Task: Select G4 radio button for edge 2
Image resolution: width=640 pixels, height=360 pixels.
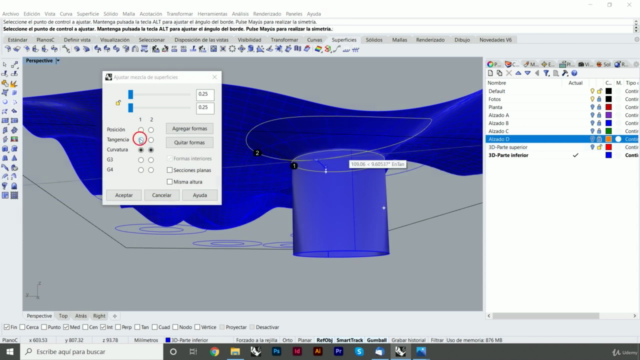Action: (151, 170)
